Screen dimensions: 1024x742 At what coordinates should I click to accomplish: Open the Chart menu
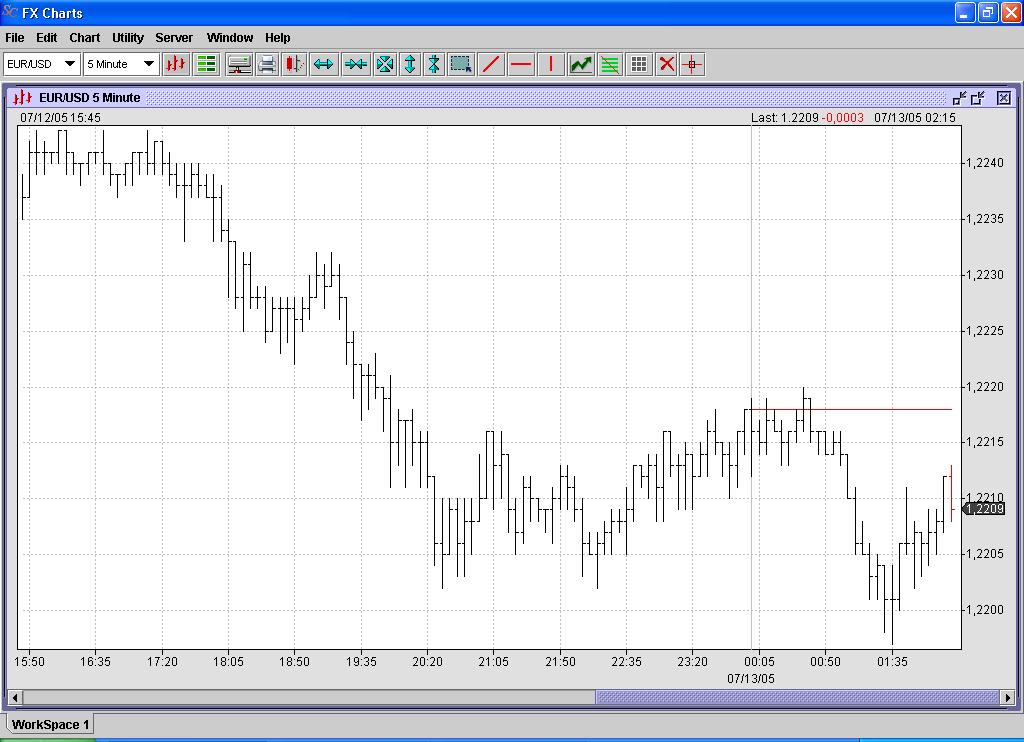point(85,38)
